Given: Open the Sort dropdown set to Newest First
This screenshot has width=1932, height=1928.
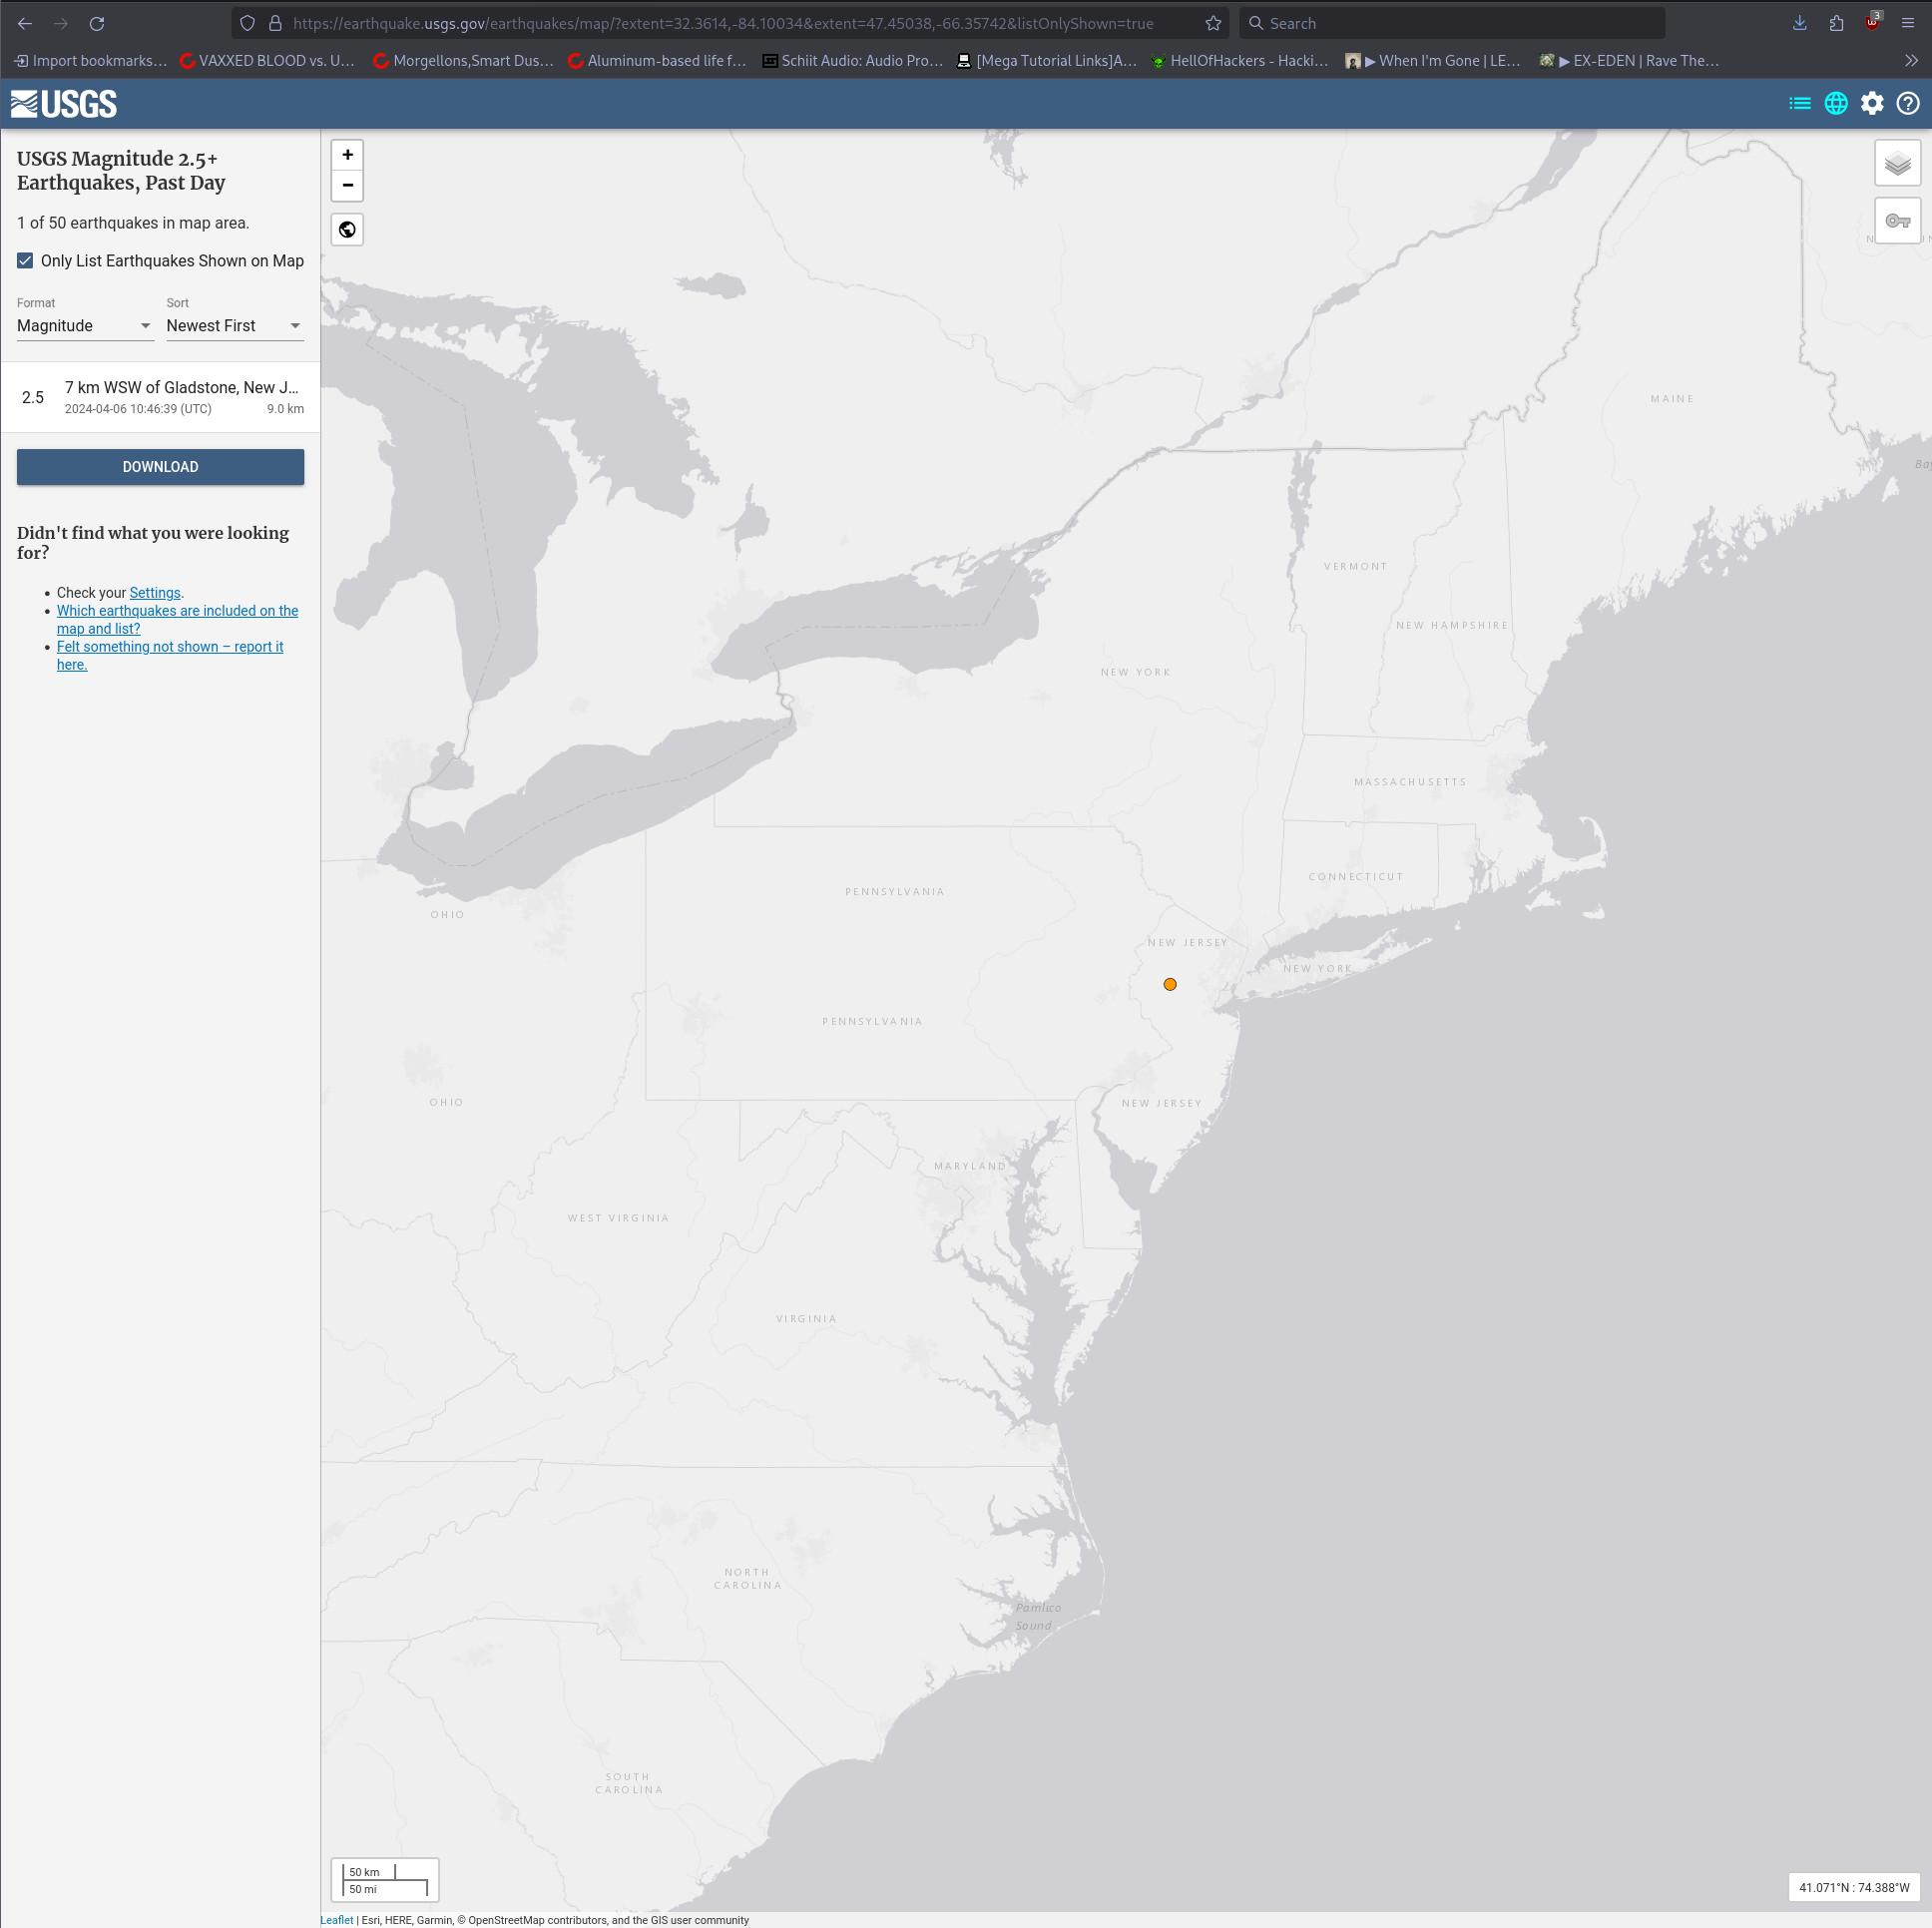Looking at the screenshot, I should coord(235,326).
